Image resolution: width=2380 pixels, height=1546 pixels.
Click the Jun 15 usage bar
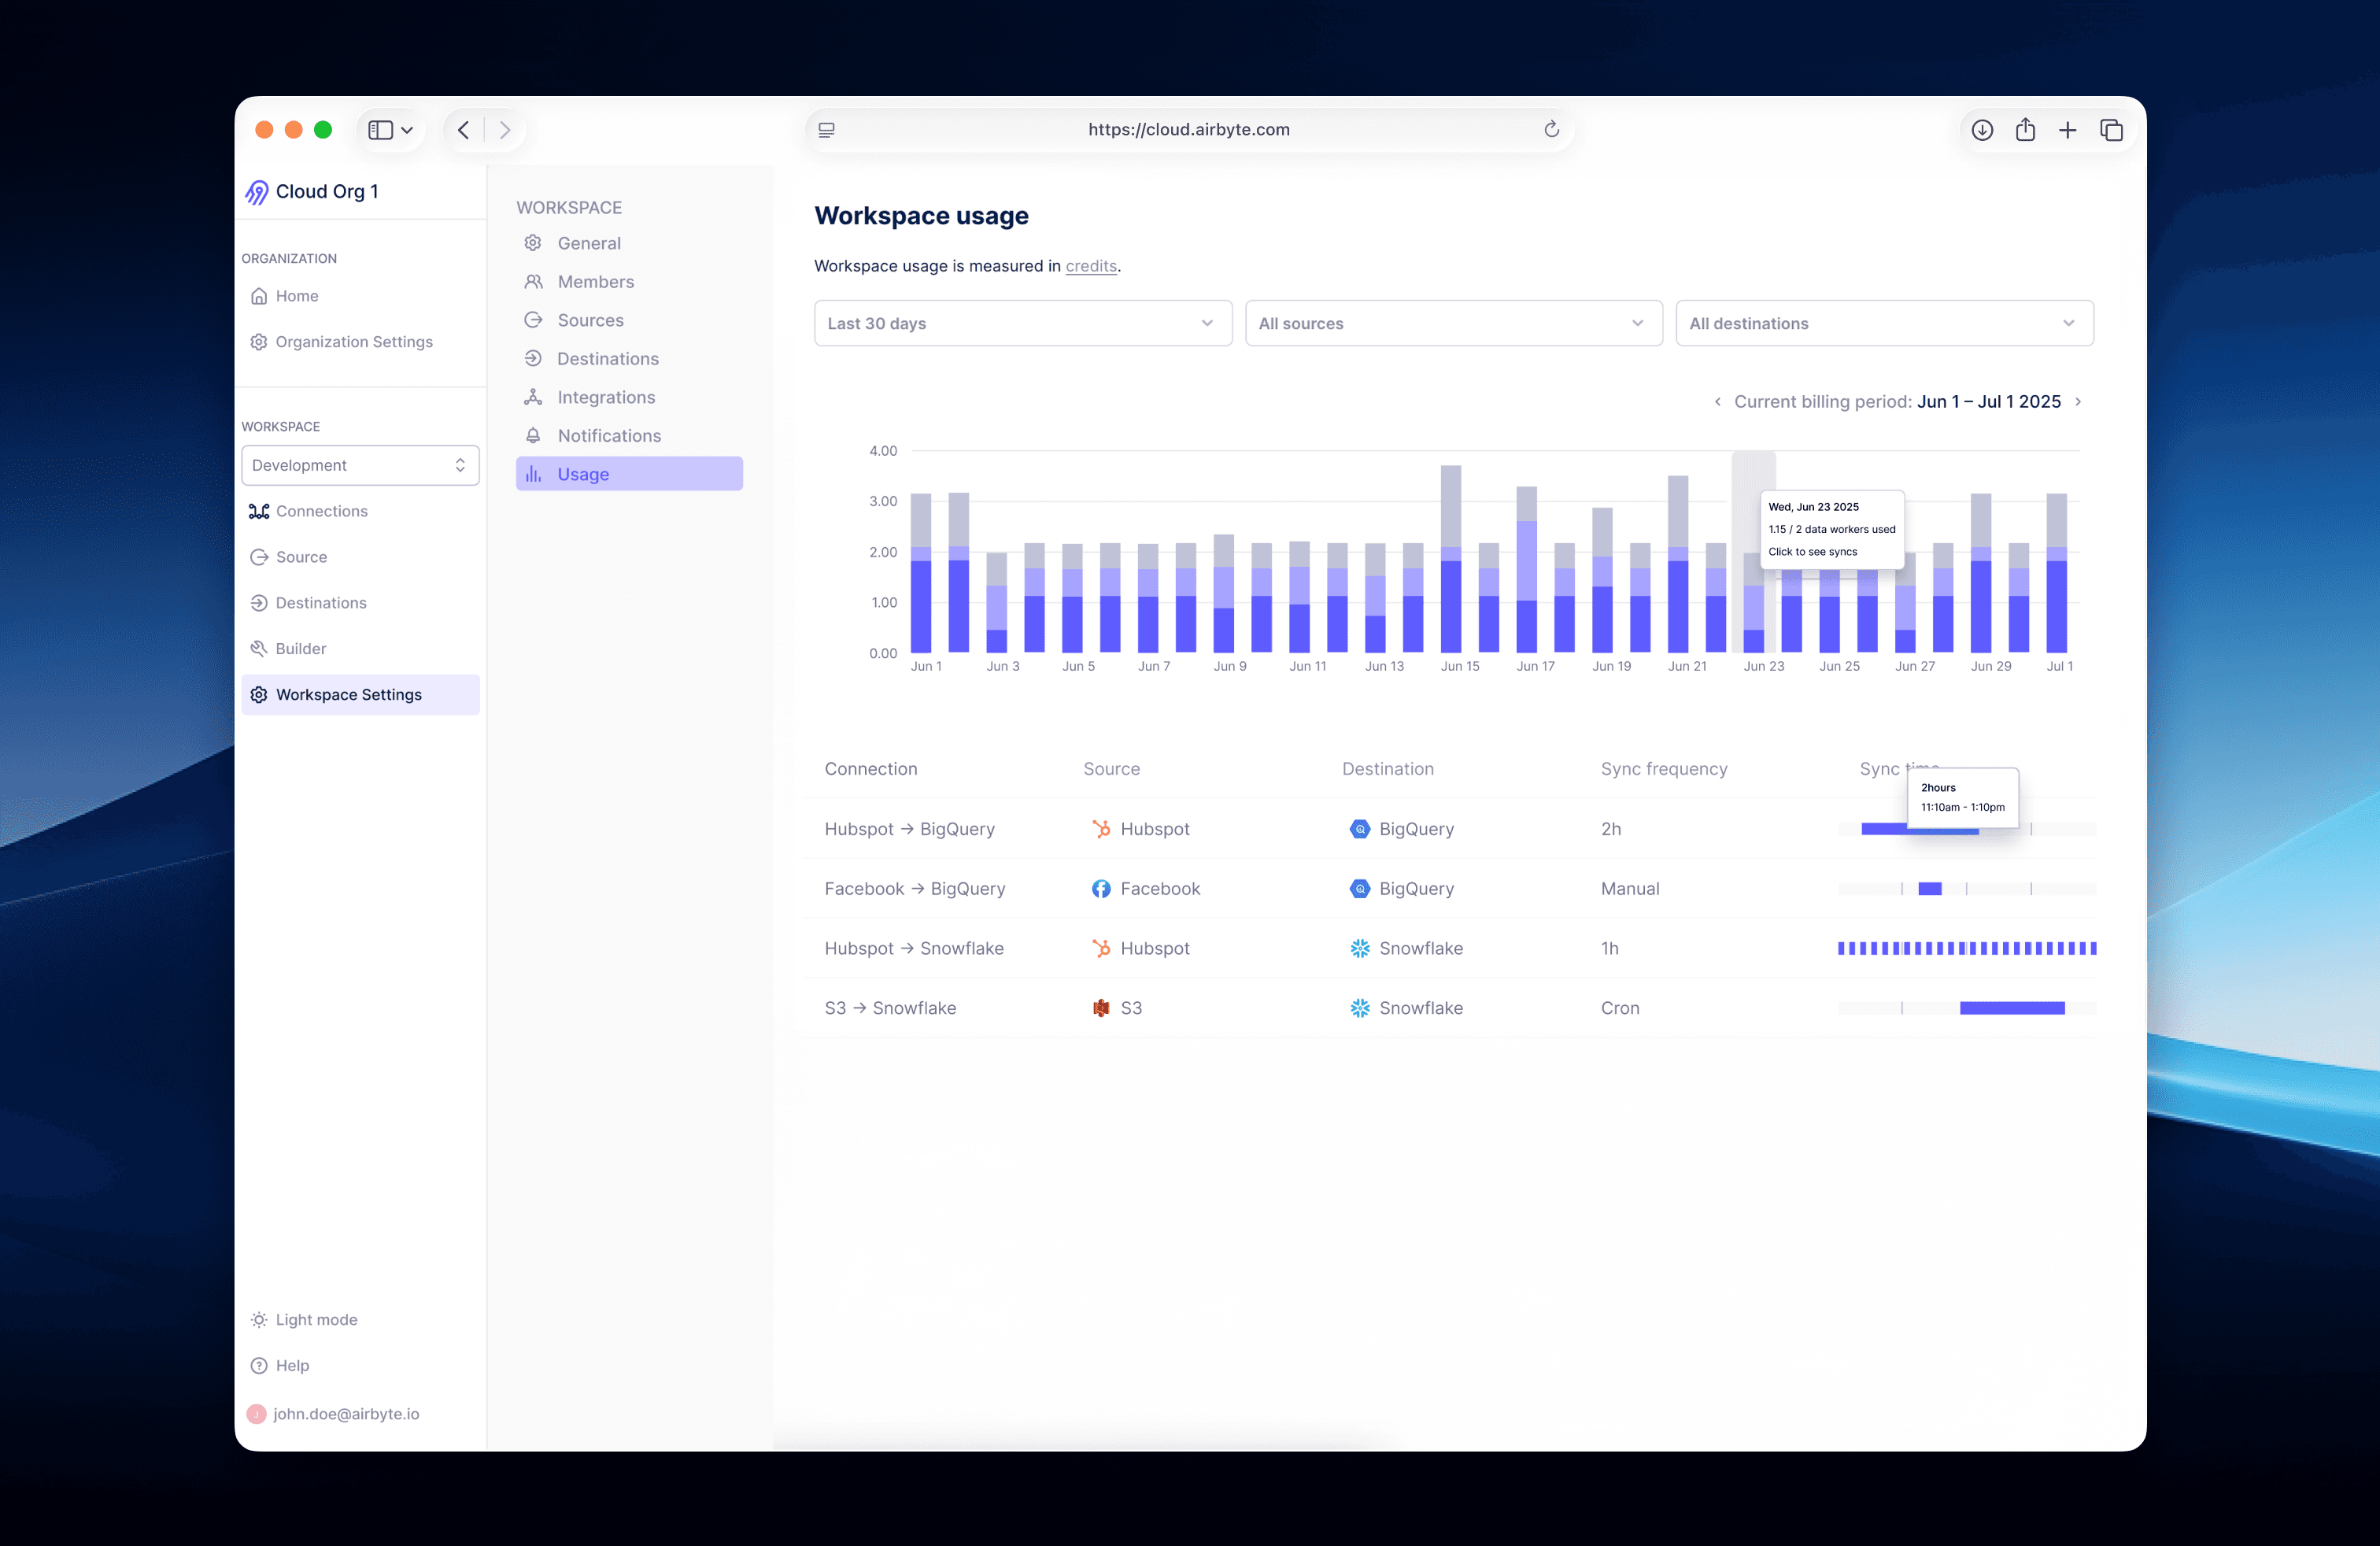pyautogui.click(x=1450, y=580)
